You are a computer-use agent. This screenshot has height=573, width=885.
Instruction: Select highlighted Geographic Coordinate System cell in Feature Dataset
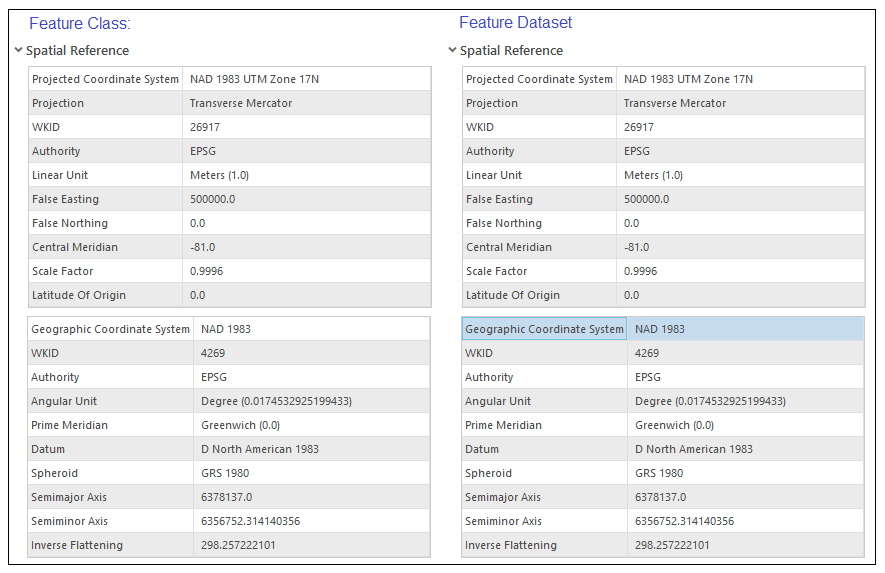(x=544, y=329)
